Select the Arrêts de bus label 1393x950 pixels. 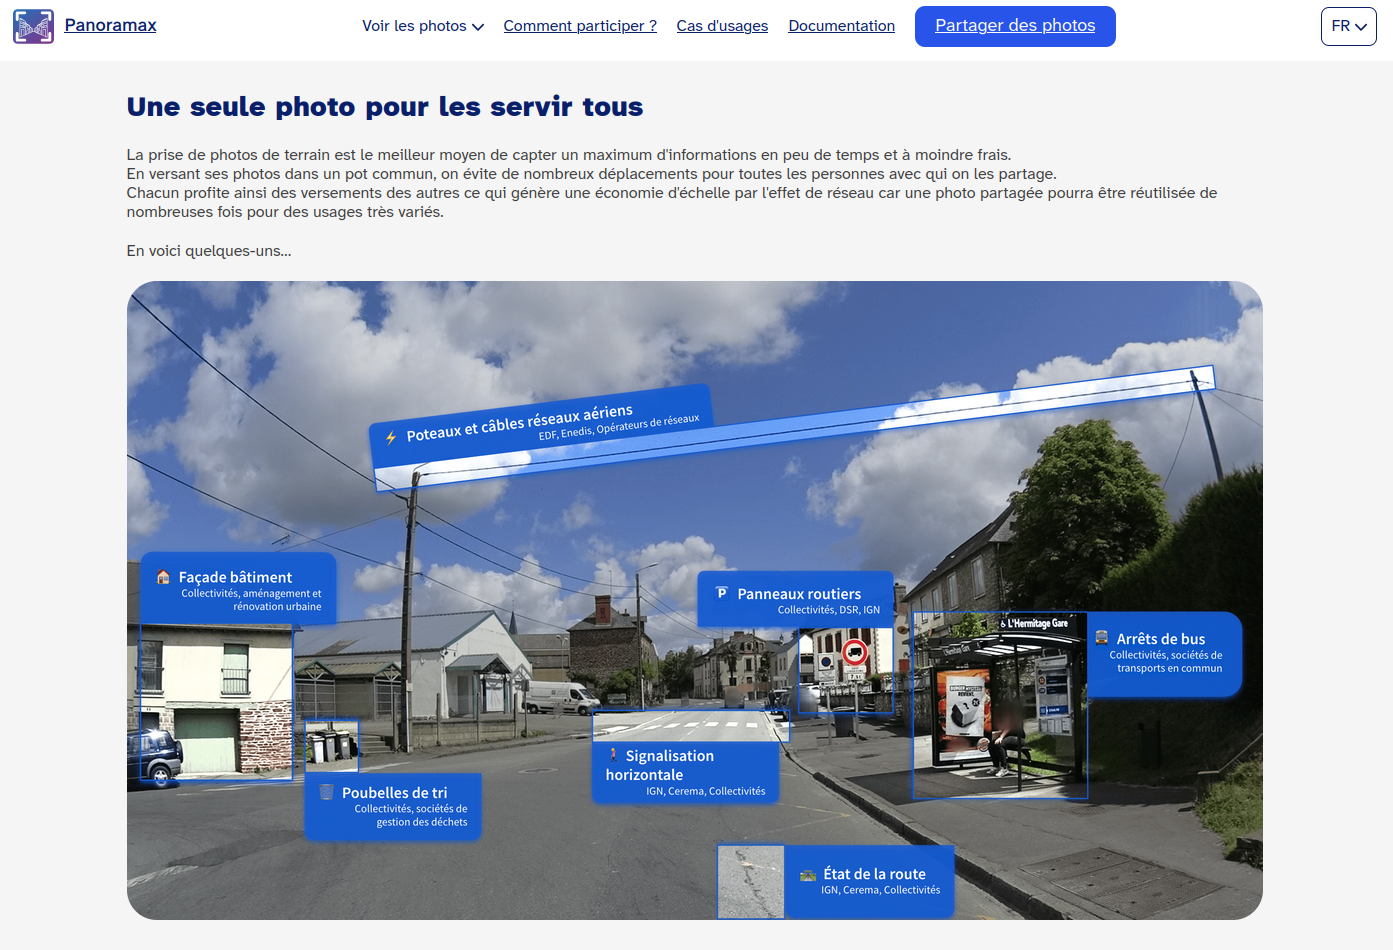point(1164,654)
